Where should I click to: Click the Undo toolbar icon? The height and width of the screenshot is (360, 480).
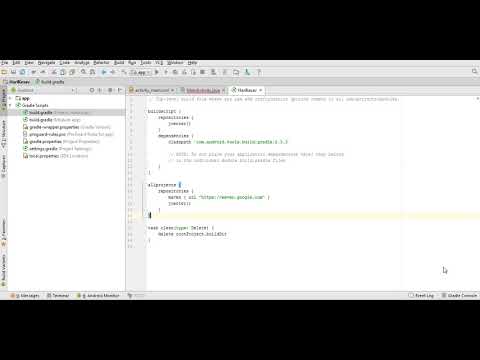tap(34, 72)
